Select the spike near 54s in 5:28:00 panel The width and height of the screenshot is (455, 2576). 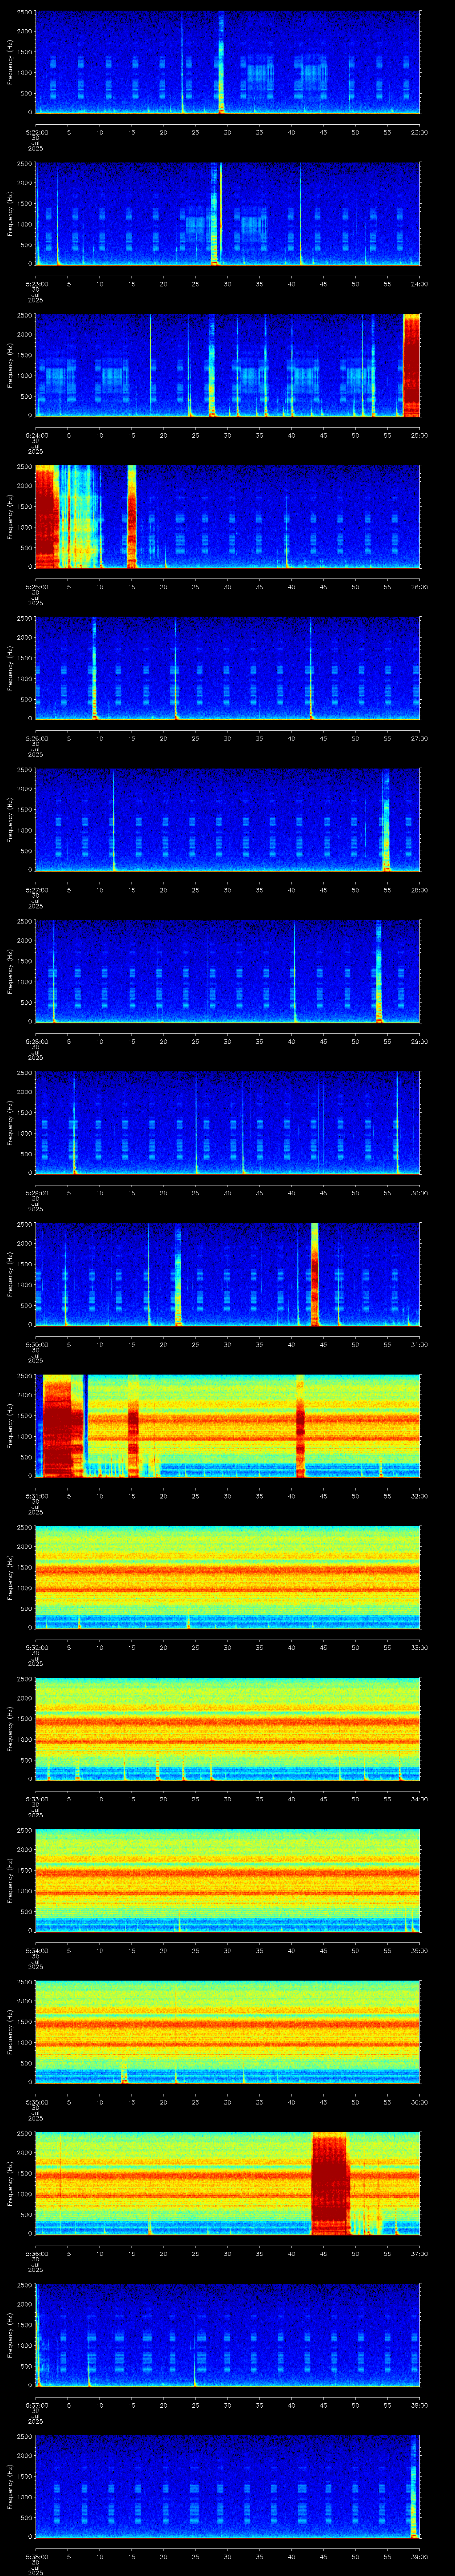379,971
